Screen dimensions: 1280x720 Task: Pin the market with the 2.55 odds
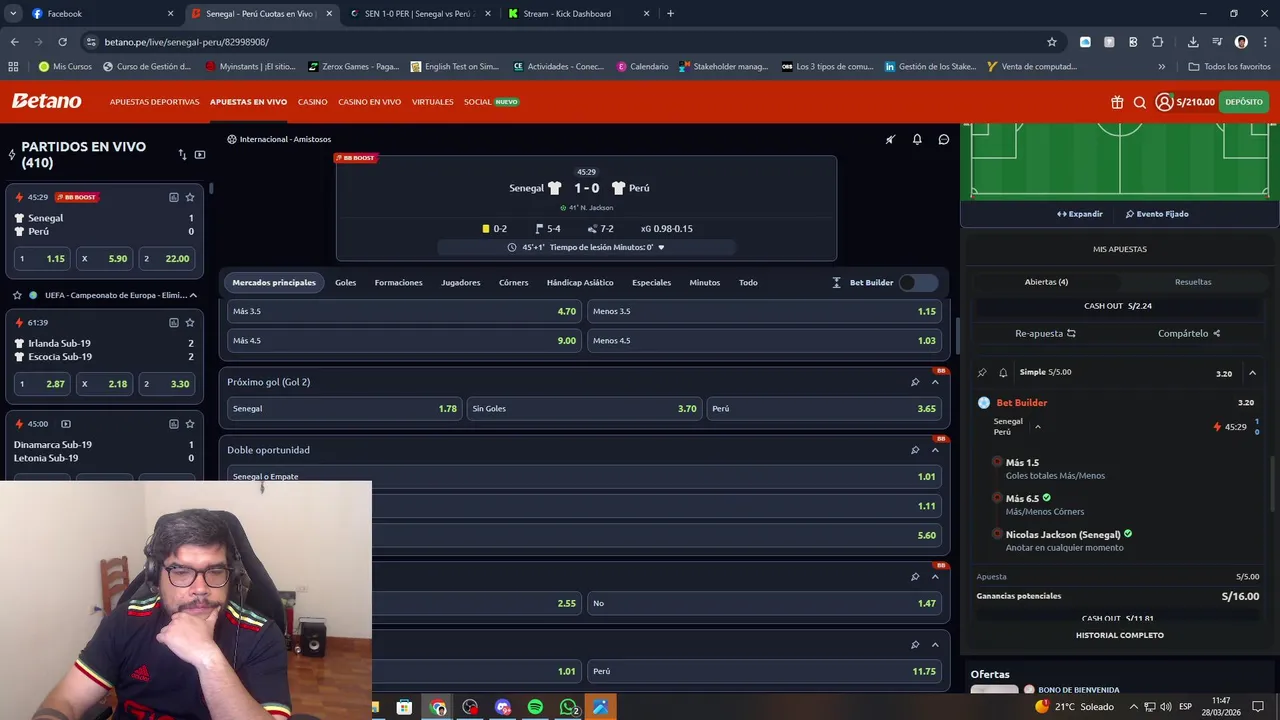point(915,577)
